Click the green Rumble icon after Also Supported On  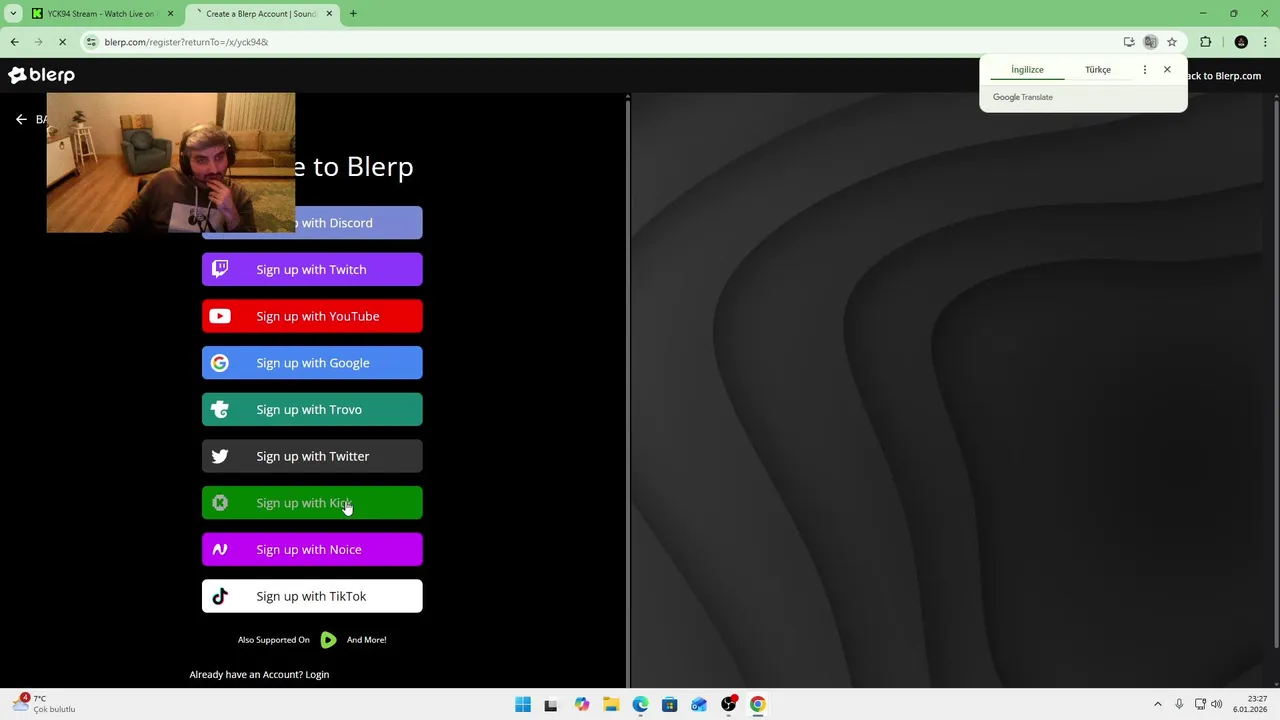coord(328,640)
